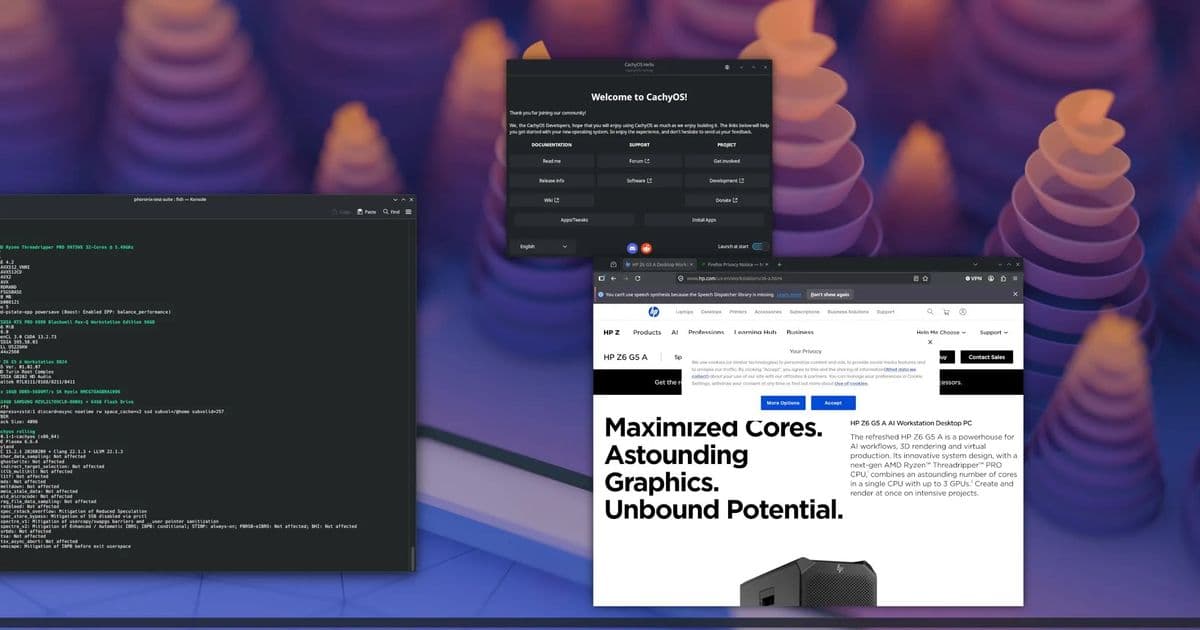Open Development in CachyOS Hello
Screen dimensions: 1200x630
click(726, 181)
